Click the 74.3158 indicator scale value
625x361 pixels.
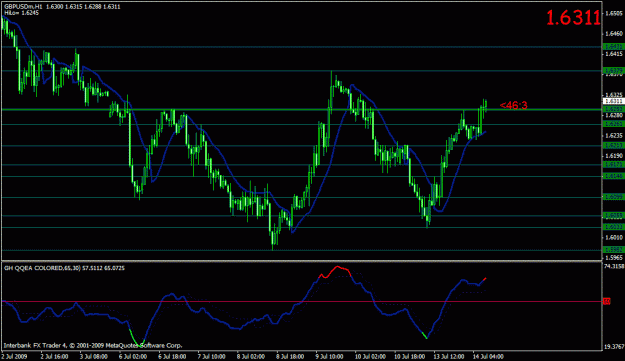pos(614,266)
